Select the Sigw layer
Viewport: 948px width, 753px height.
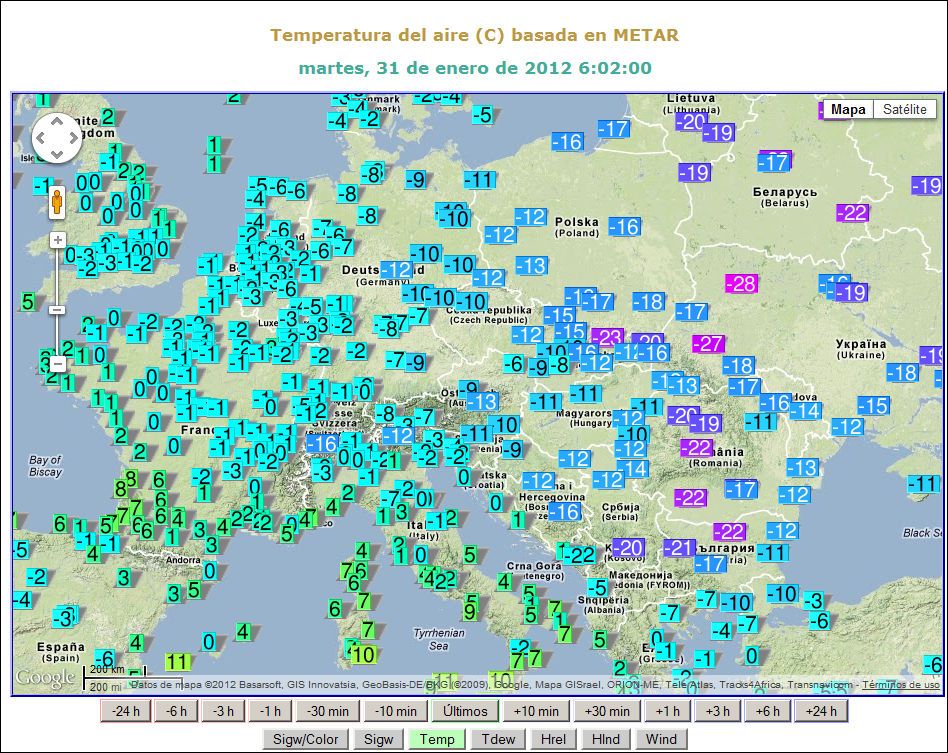tap(378, 739)
